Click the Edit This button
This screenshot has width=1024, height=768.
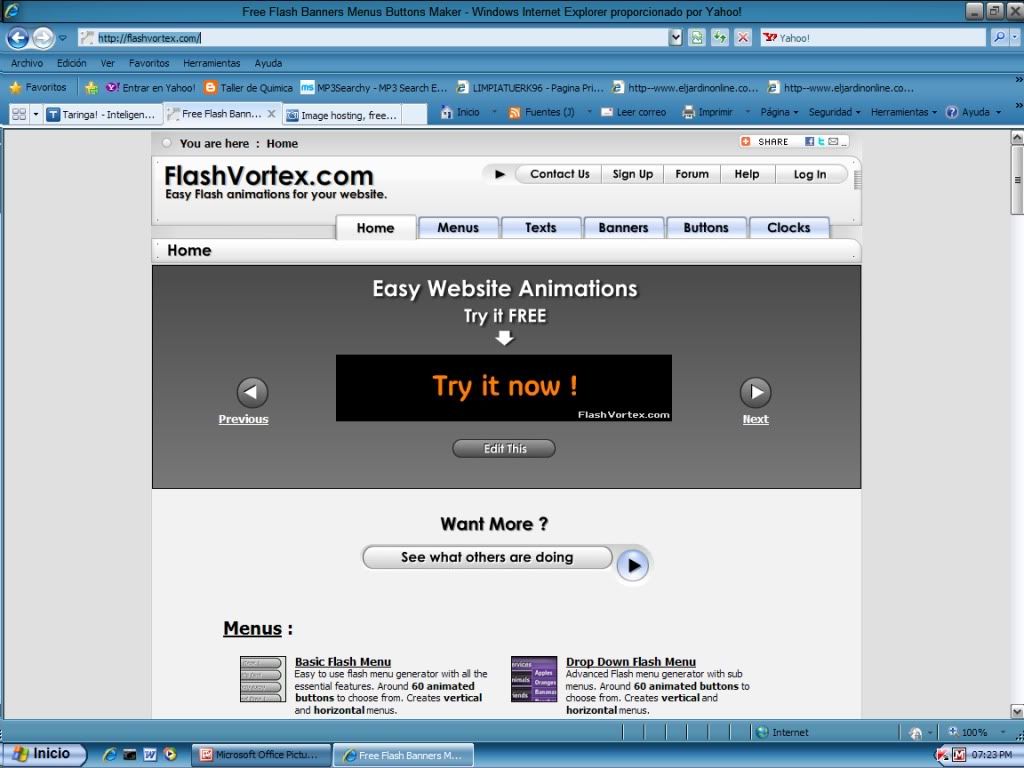504,449
